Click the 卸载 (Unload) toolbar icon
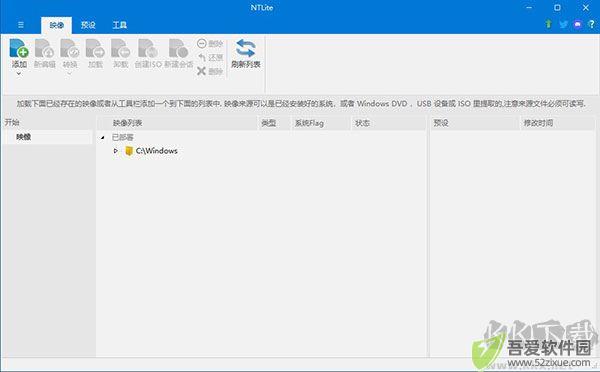This screenshot has width=600, height=372. pyautogui.click(x=121, y=48)
